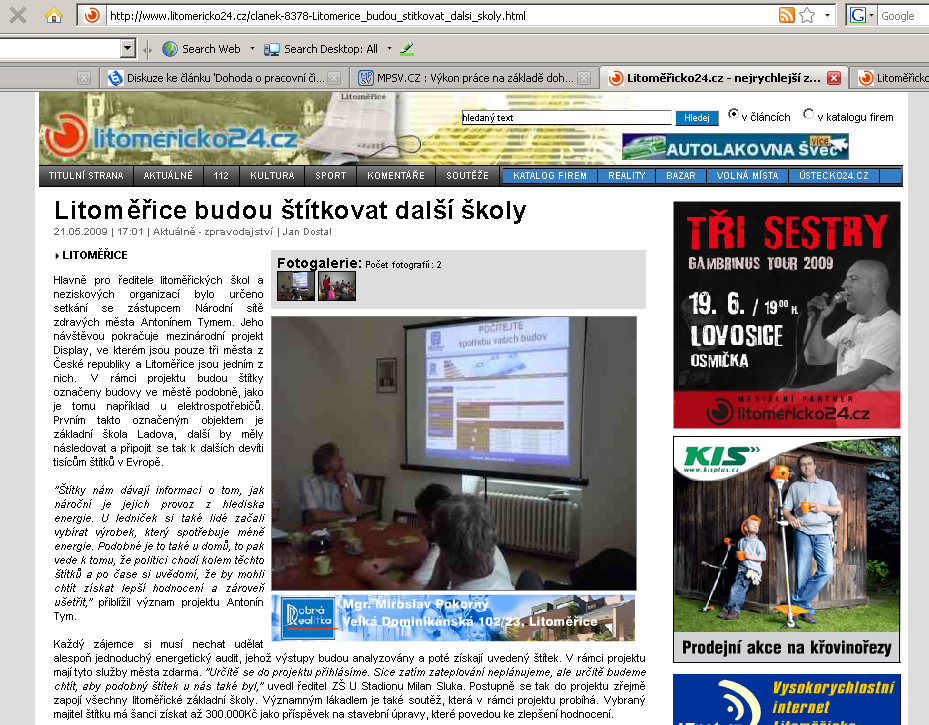Open the 'Vysokorychlostní internet' ad

click(787, 700)
